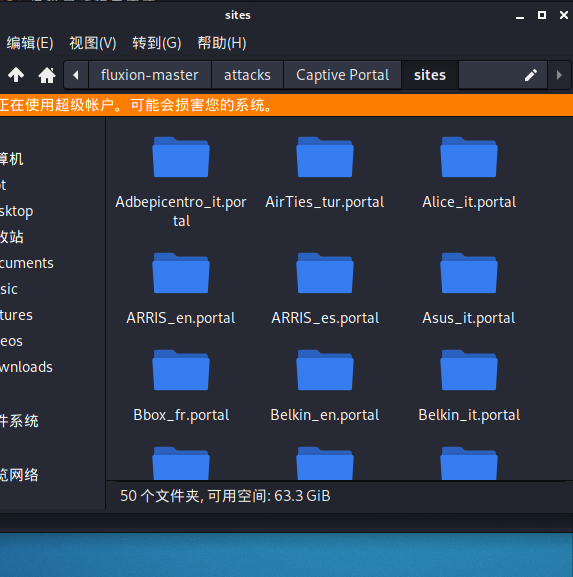573x577 pixels.
Task: Navigate to Captive Portal in path bar
Action: (x=343, y=75)
